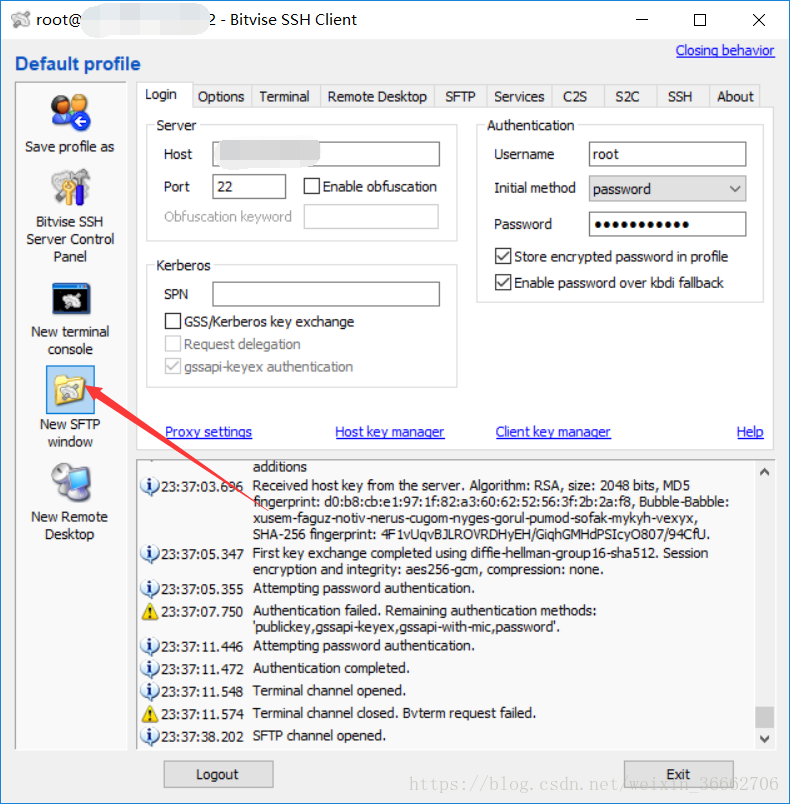The image size is (790, 804).
Task: Switch to the Options tab
Action: coord(221,96)
